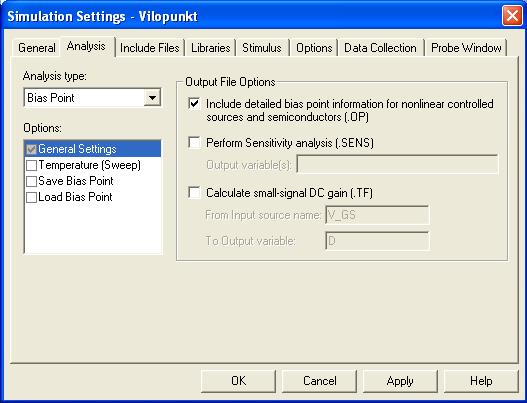Uncheck detailed bias point information (.OP)

pos(194,104)
